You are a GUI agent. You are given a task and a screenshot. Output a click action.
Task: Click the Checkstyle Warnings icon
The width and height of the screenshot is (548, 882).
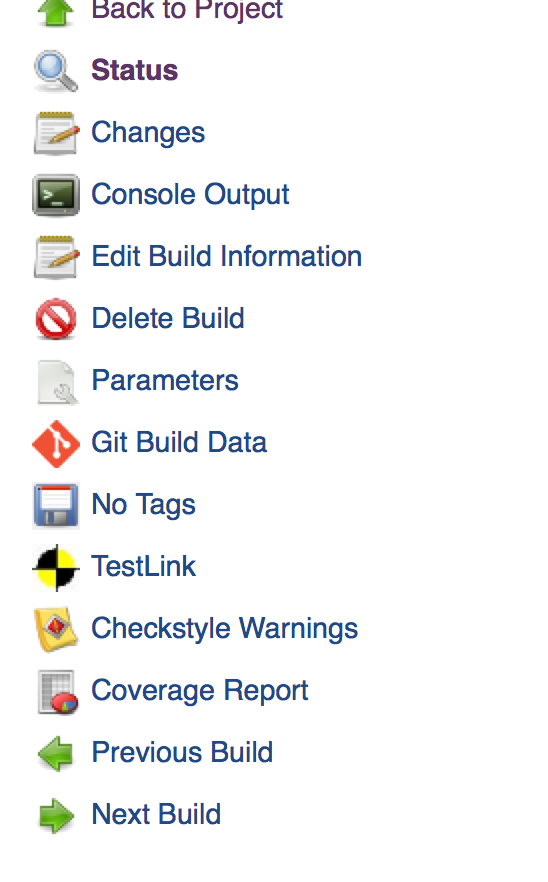tap(56, 629)
